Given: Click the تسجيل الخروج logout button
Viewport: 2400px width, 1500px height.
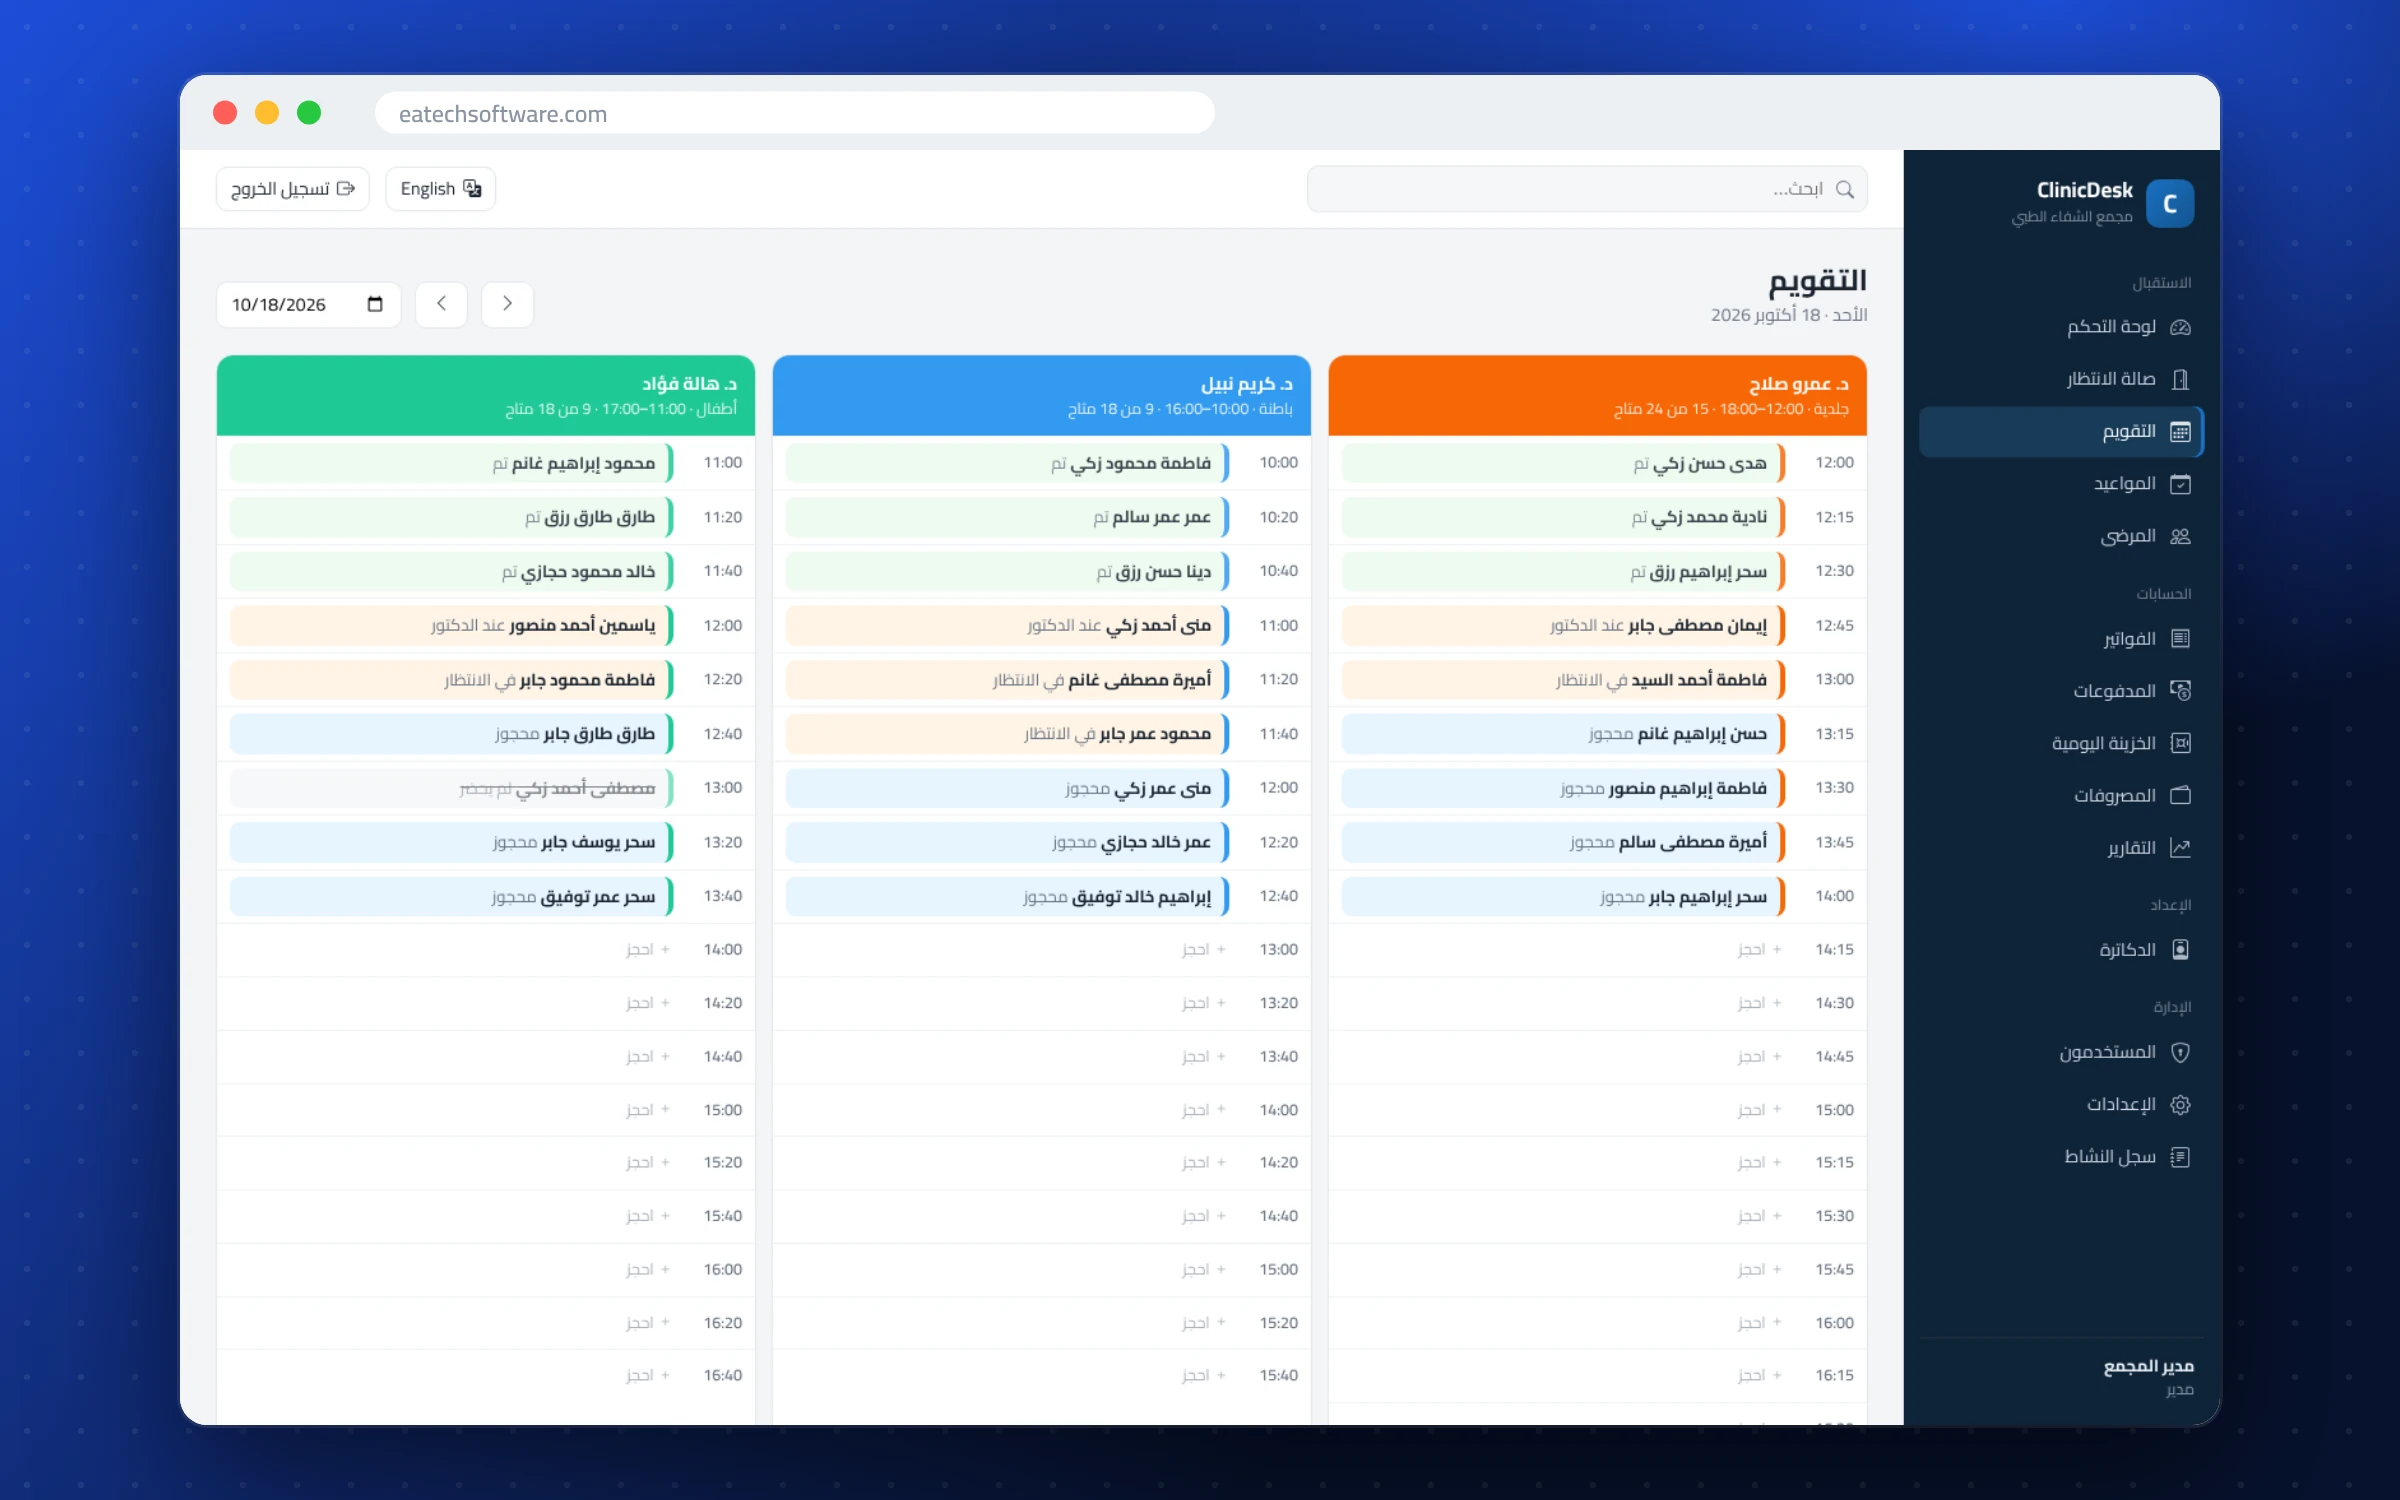Looking at the screenshot, I should click(x=292, y=188).
